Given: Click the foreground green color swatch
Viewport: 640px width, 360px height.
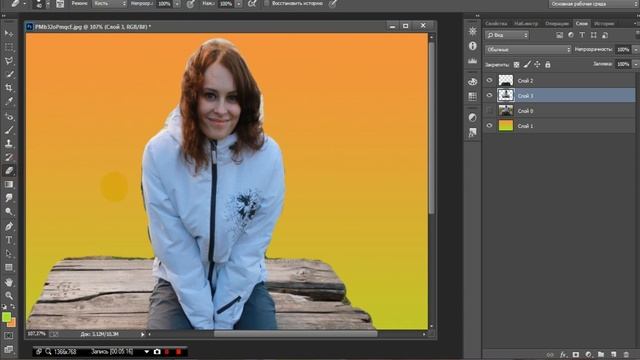Looking at the screenshot, I should 6,317.
